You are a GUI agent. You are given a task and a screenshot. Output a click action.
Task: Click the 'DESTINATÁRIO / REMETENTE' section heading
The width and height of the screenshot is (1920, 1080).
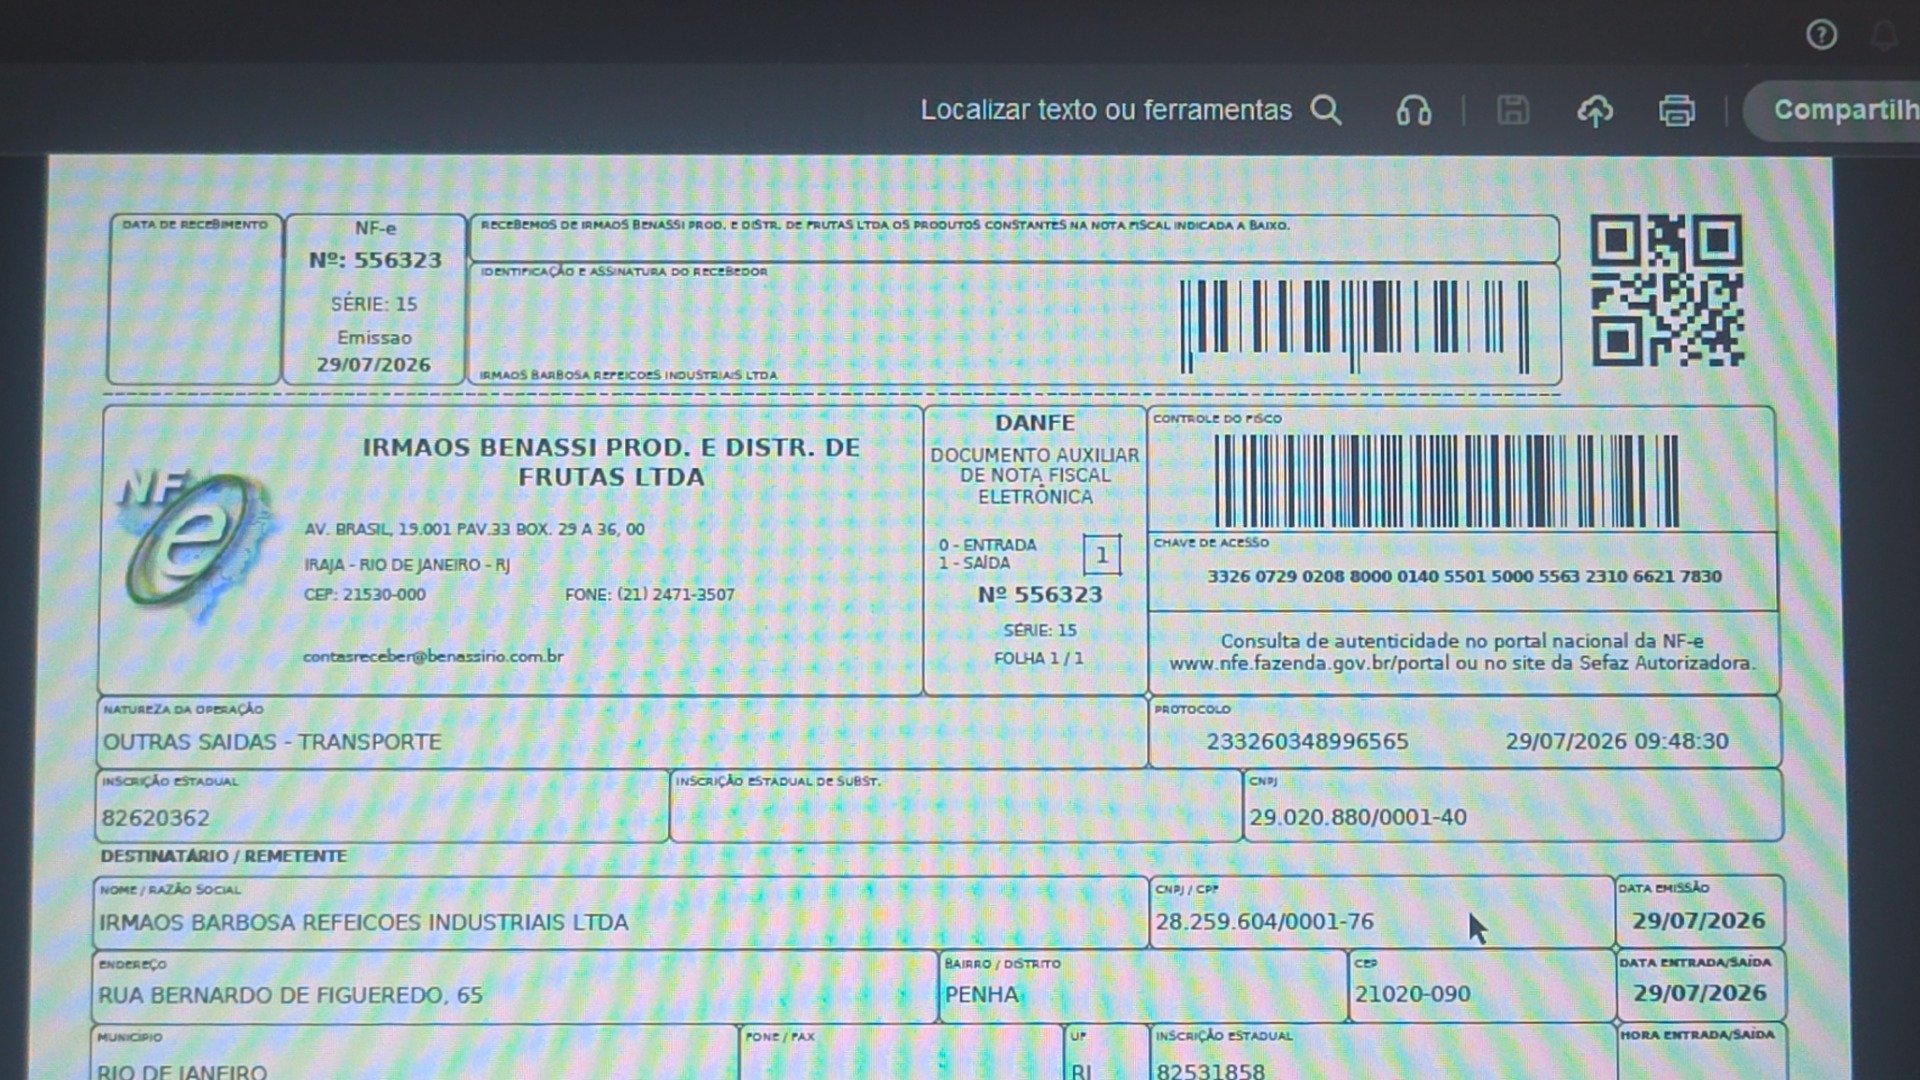223,857
